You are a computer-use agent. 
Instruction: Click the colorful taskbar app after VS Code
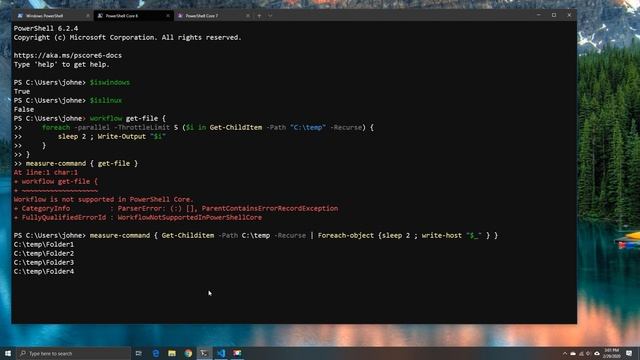(x=237, y=353)
